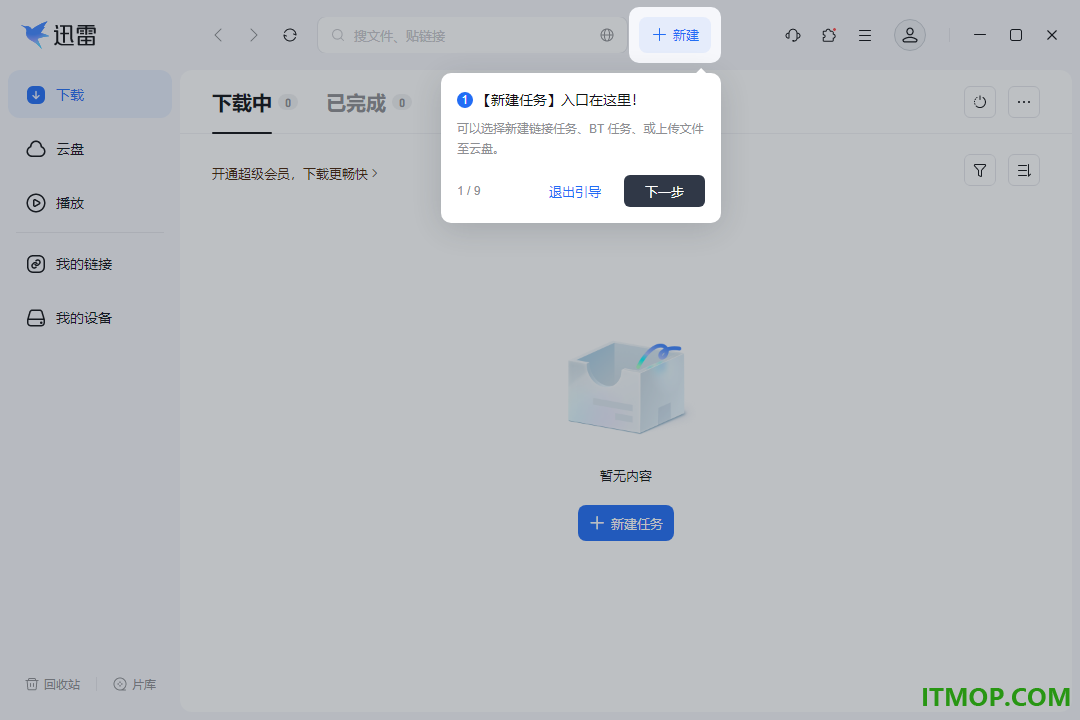Image resolution: width=1080 pixels, height=720 pixels.
Task: Open the customer service headset icon
Action: 793,35
